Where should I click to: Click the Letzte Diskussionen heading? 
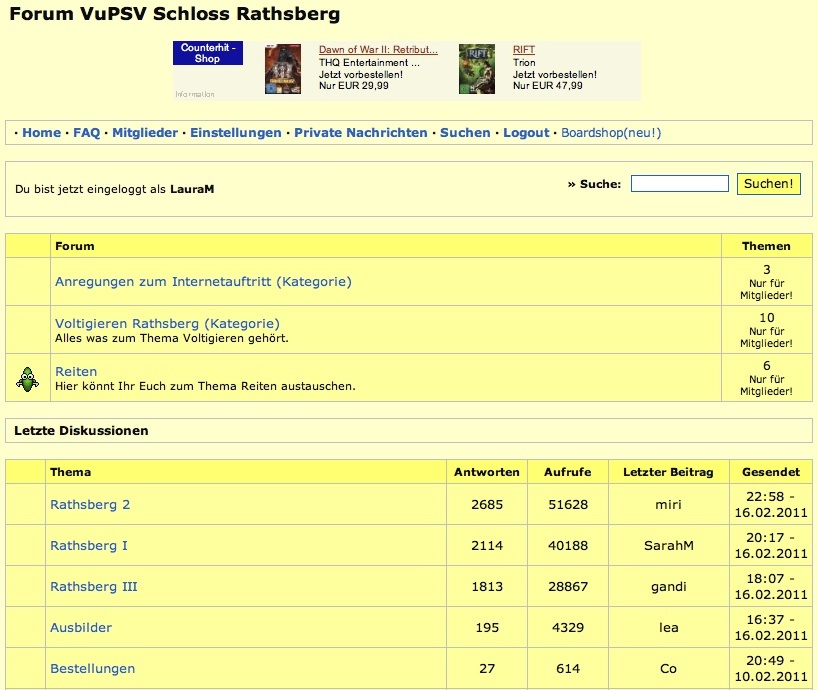click(x=81, y=431)
